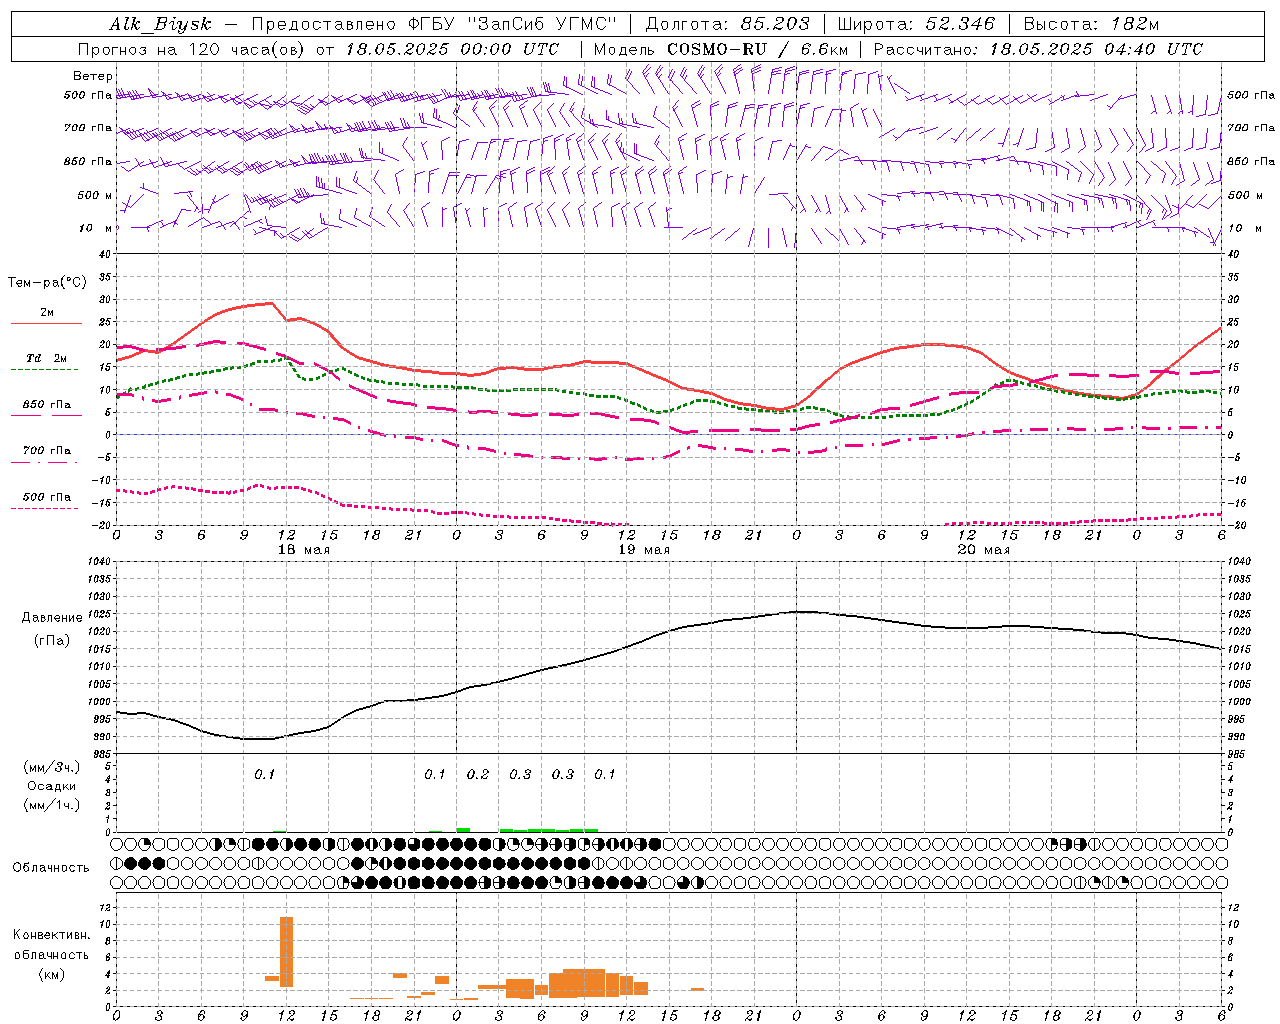Click the '19 мая' date label
The image size is (1280, 1024).
pos(644,550)
